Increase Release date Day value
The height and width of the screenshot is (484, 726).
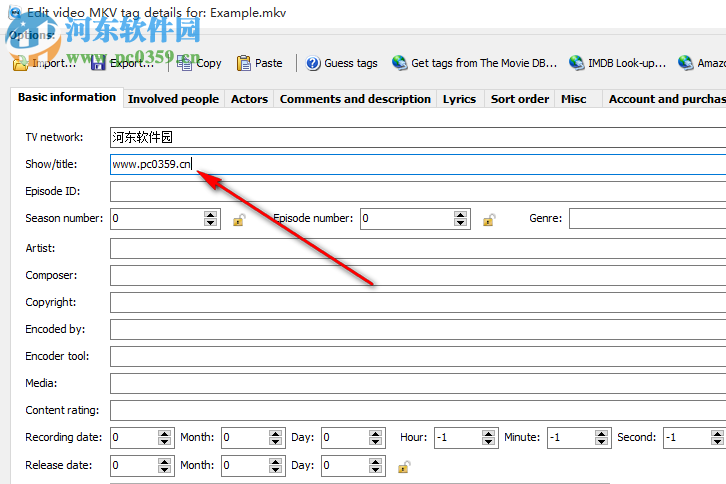376,462
